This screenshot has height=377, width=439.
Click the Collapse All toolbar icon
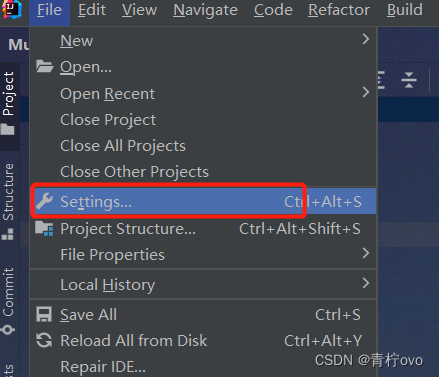[409, 80]
